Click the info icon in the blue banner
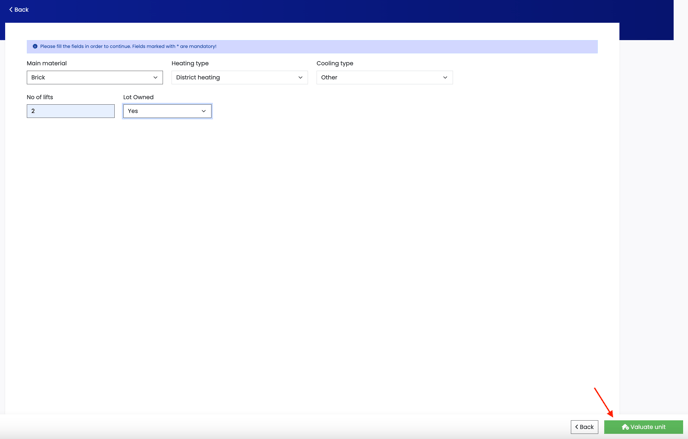This screenshot has width=688, height=439. [x=35, y=46]
